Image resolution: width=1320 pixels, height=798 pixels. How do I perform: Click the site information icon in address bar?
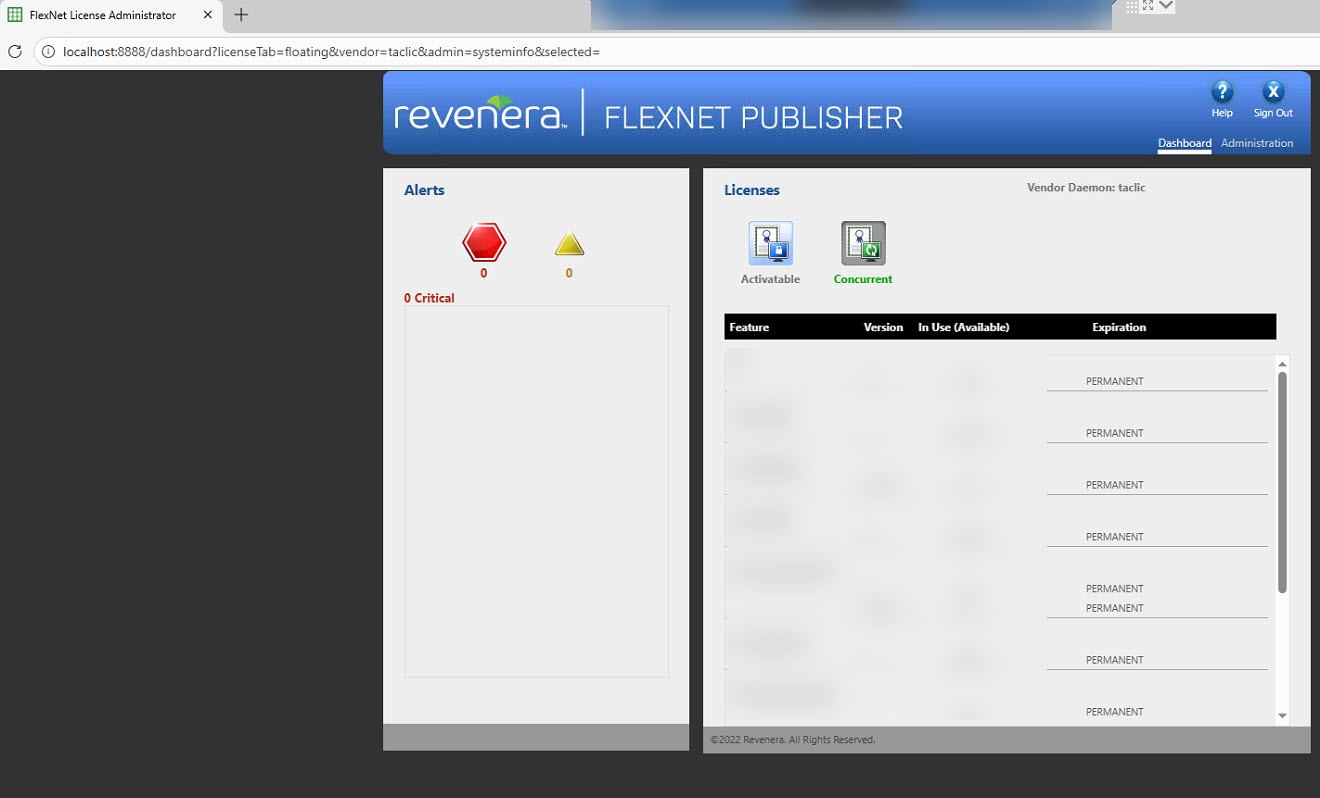click(47, 51)
